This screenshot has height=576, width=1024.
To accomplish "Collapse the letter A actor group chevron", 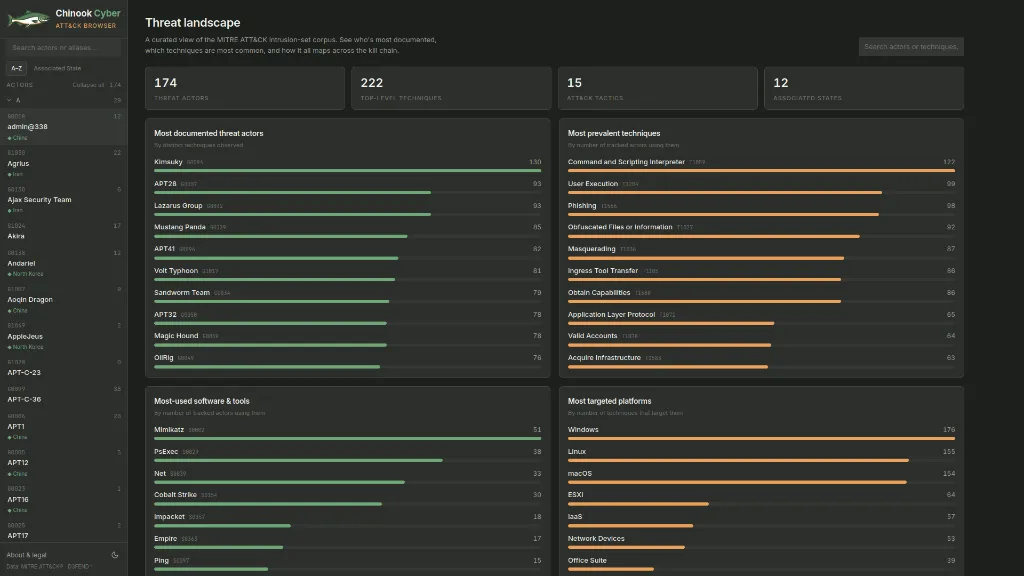I will click(x=9, y=100).
